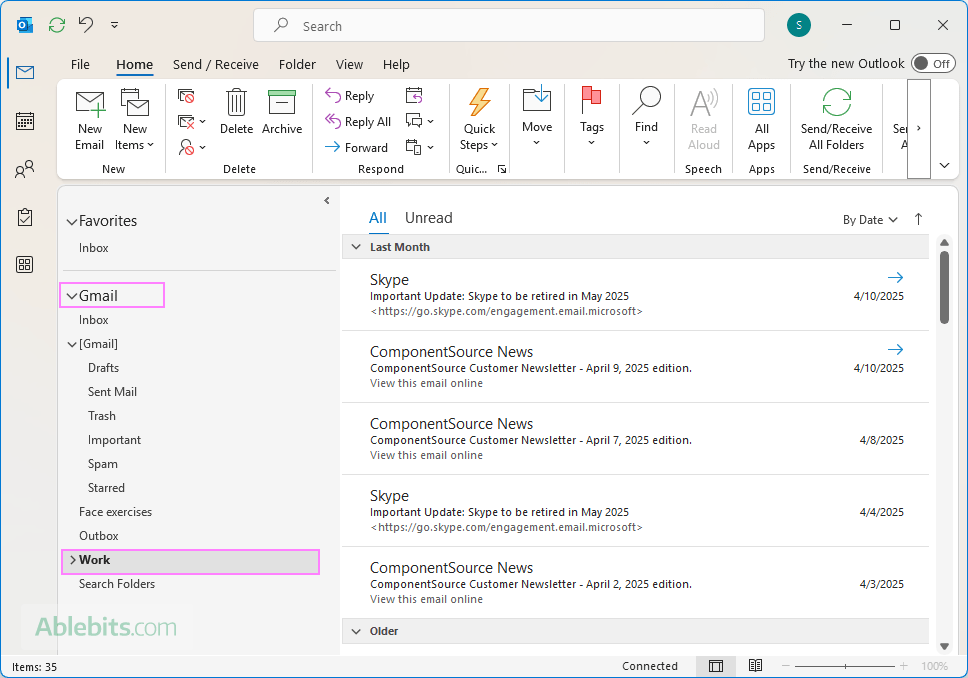968x678 pixels.
Task: Open More Apps grid in sidebar
Action: tap(25, 265)
